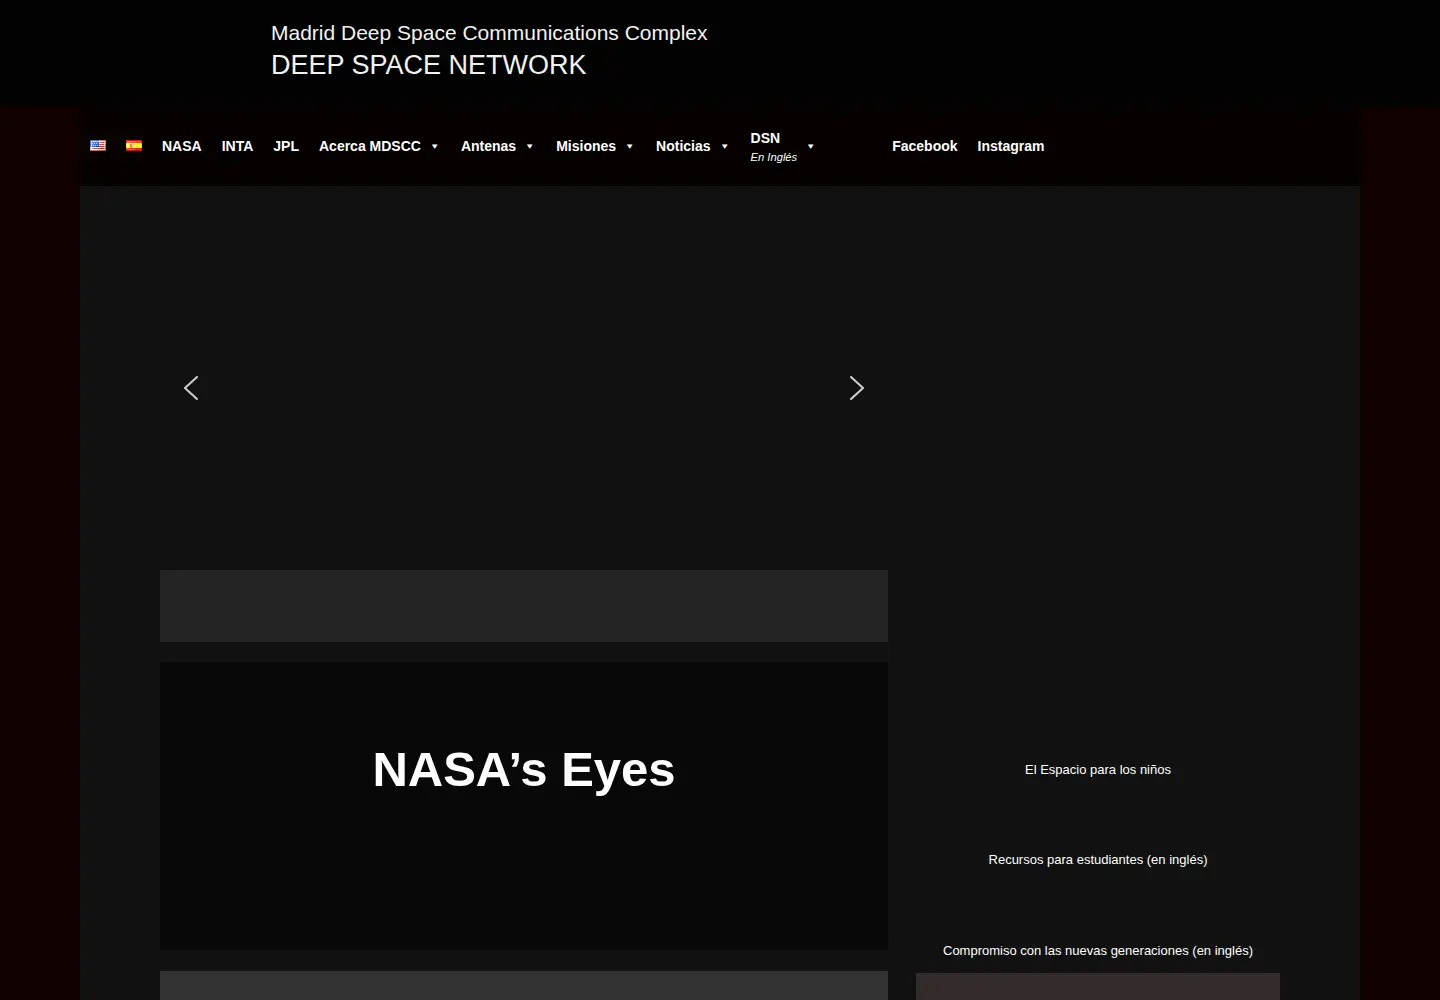Expand the Misiones dropdown menu
This screenshot has height=1000, width=1440.
click(x=595, y=146)
